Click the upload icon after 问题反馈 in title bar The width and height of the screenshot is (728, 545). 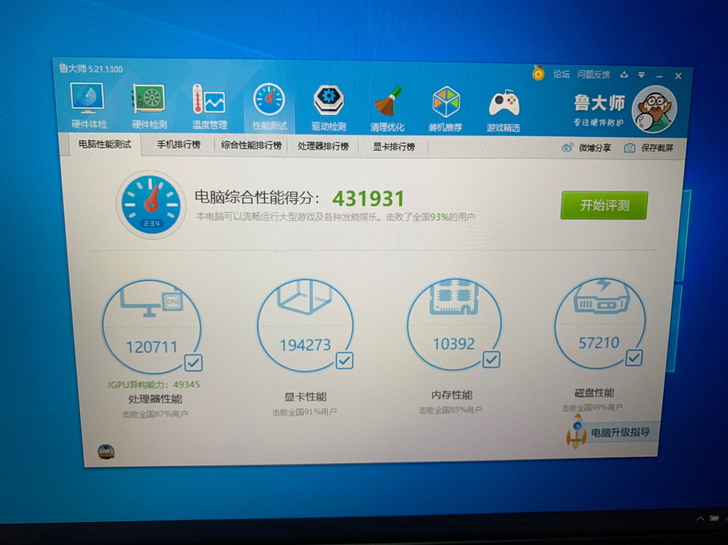(x=624, y=75)
